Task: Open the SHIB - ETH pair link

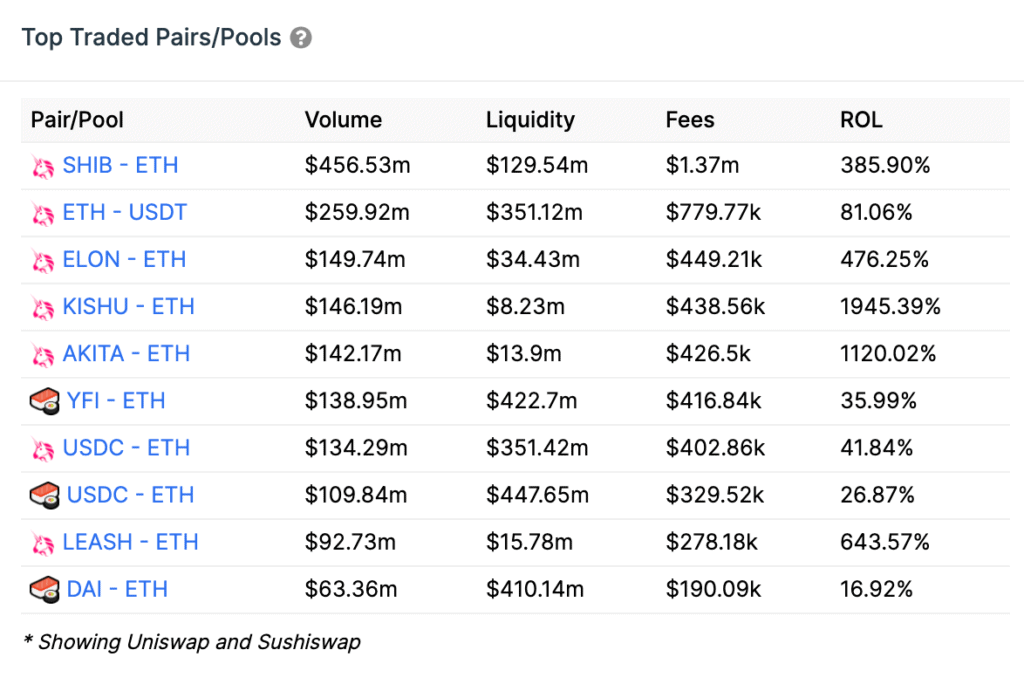Action: pyautogui.click(x=120, y=166)
